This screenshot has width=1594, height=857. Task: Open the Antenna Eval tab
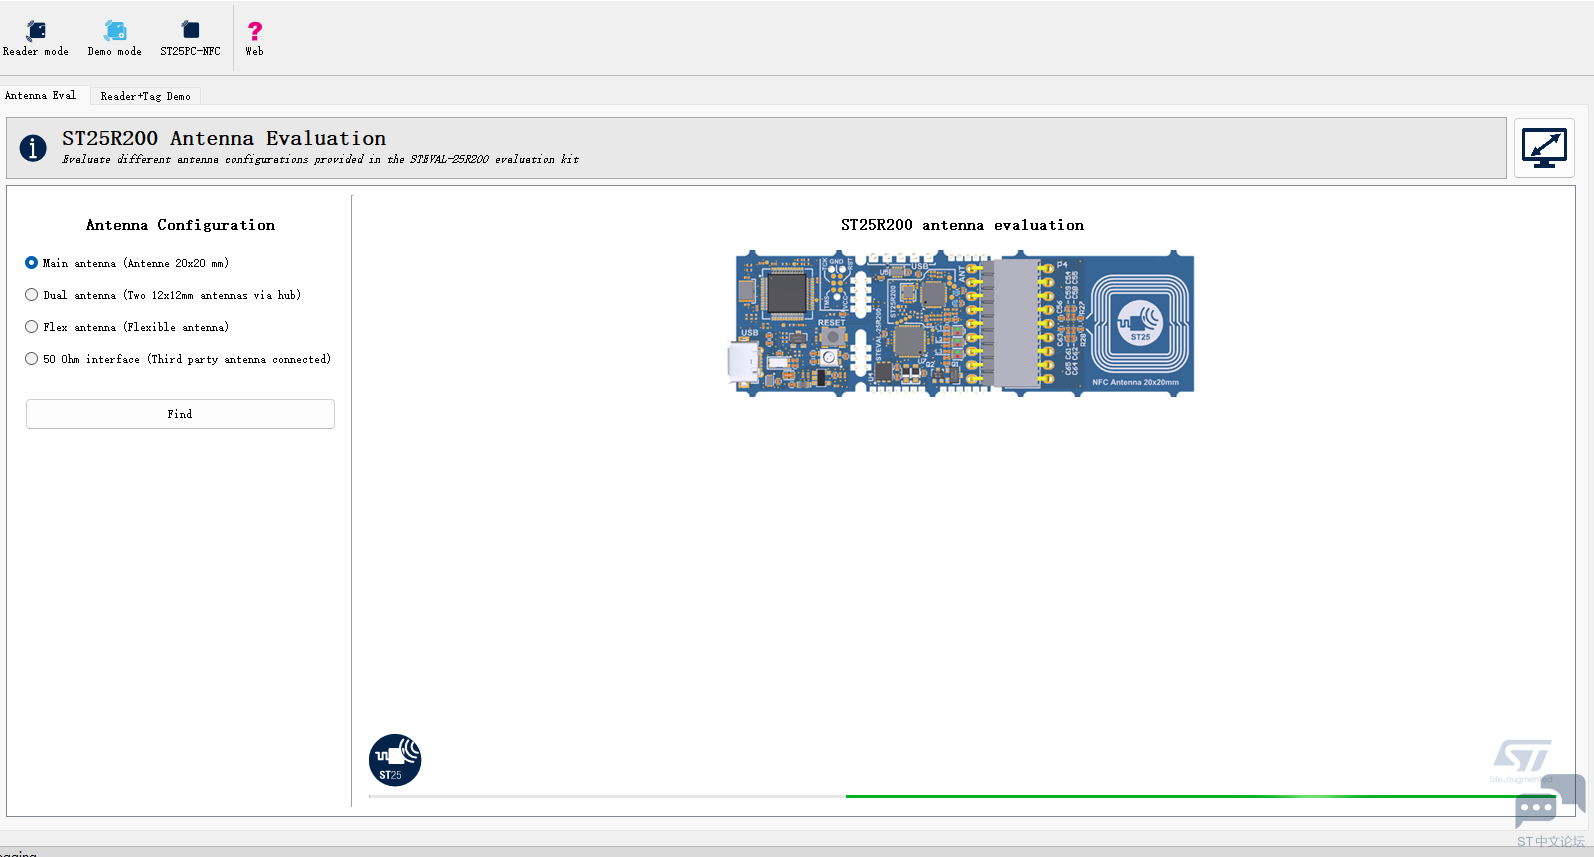[x=41, y=95]
